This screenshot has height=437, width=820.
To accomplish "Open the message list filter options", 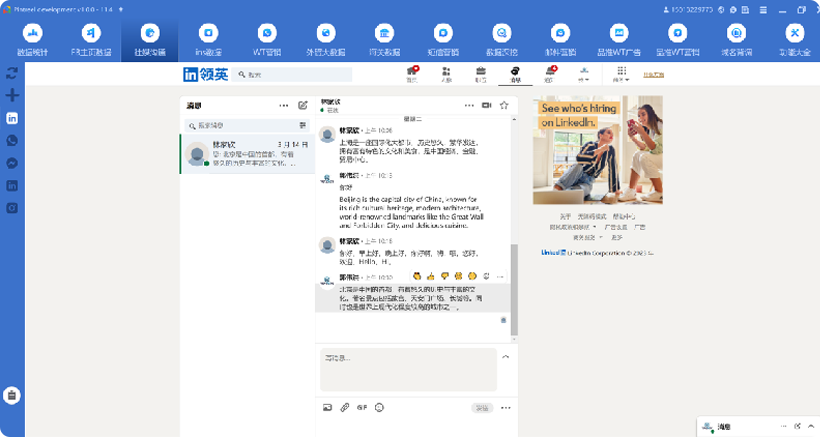I will [x=302, y=125].
